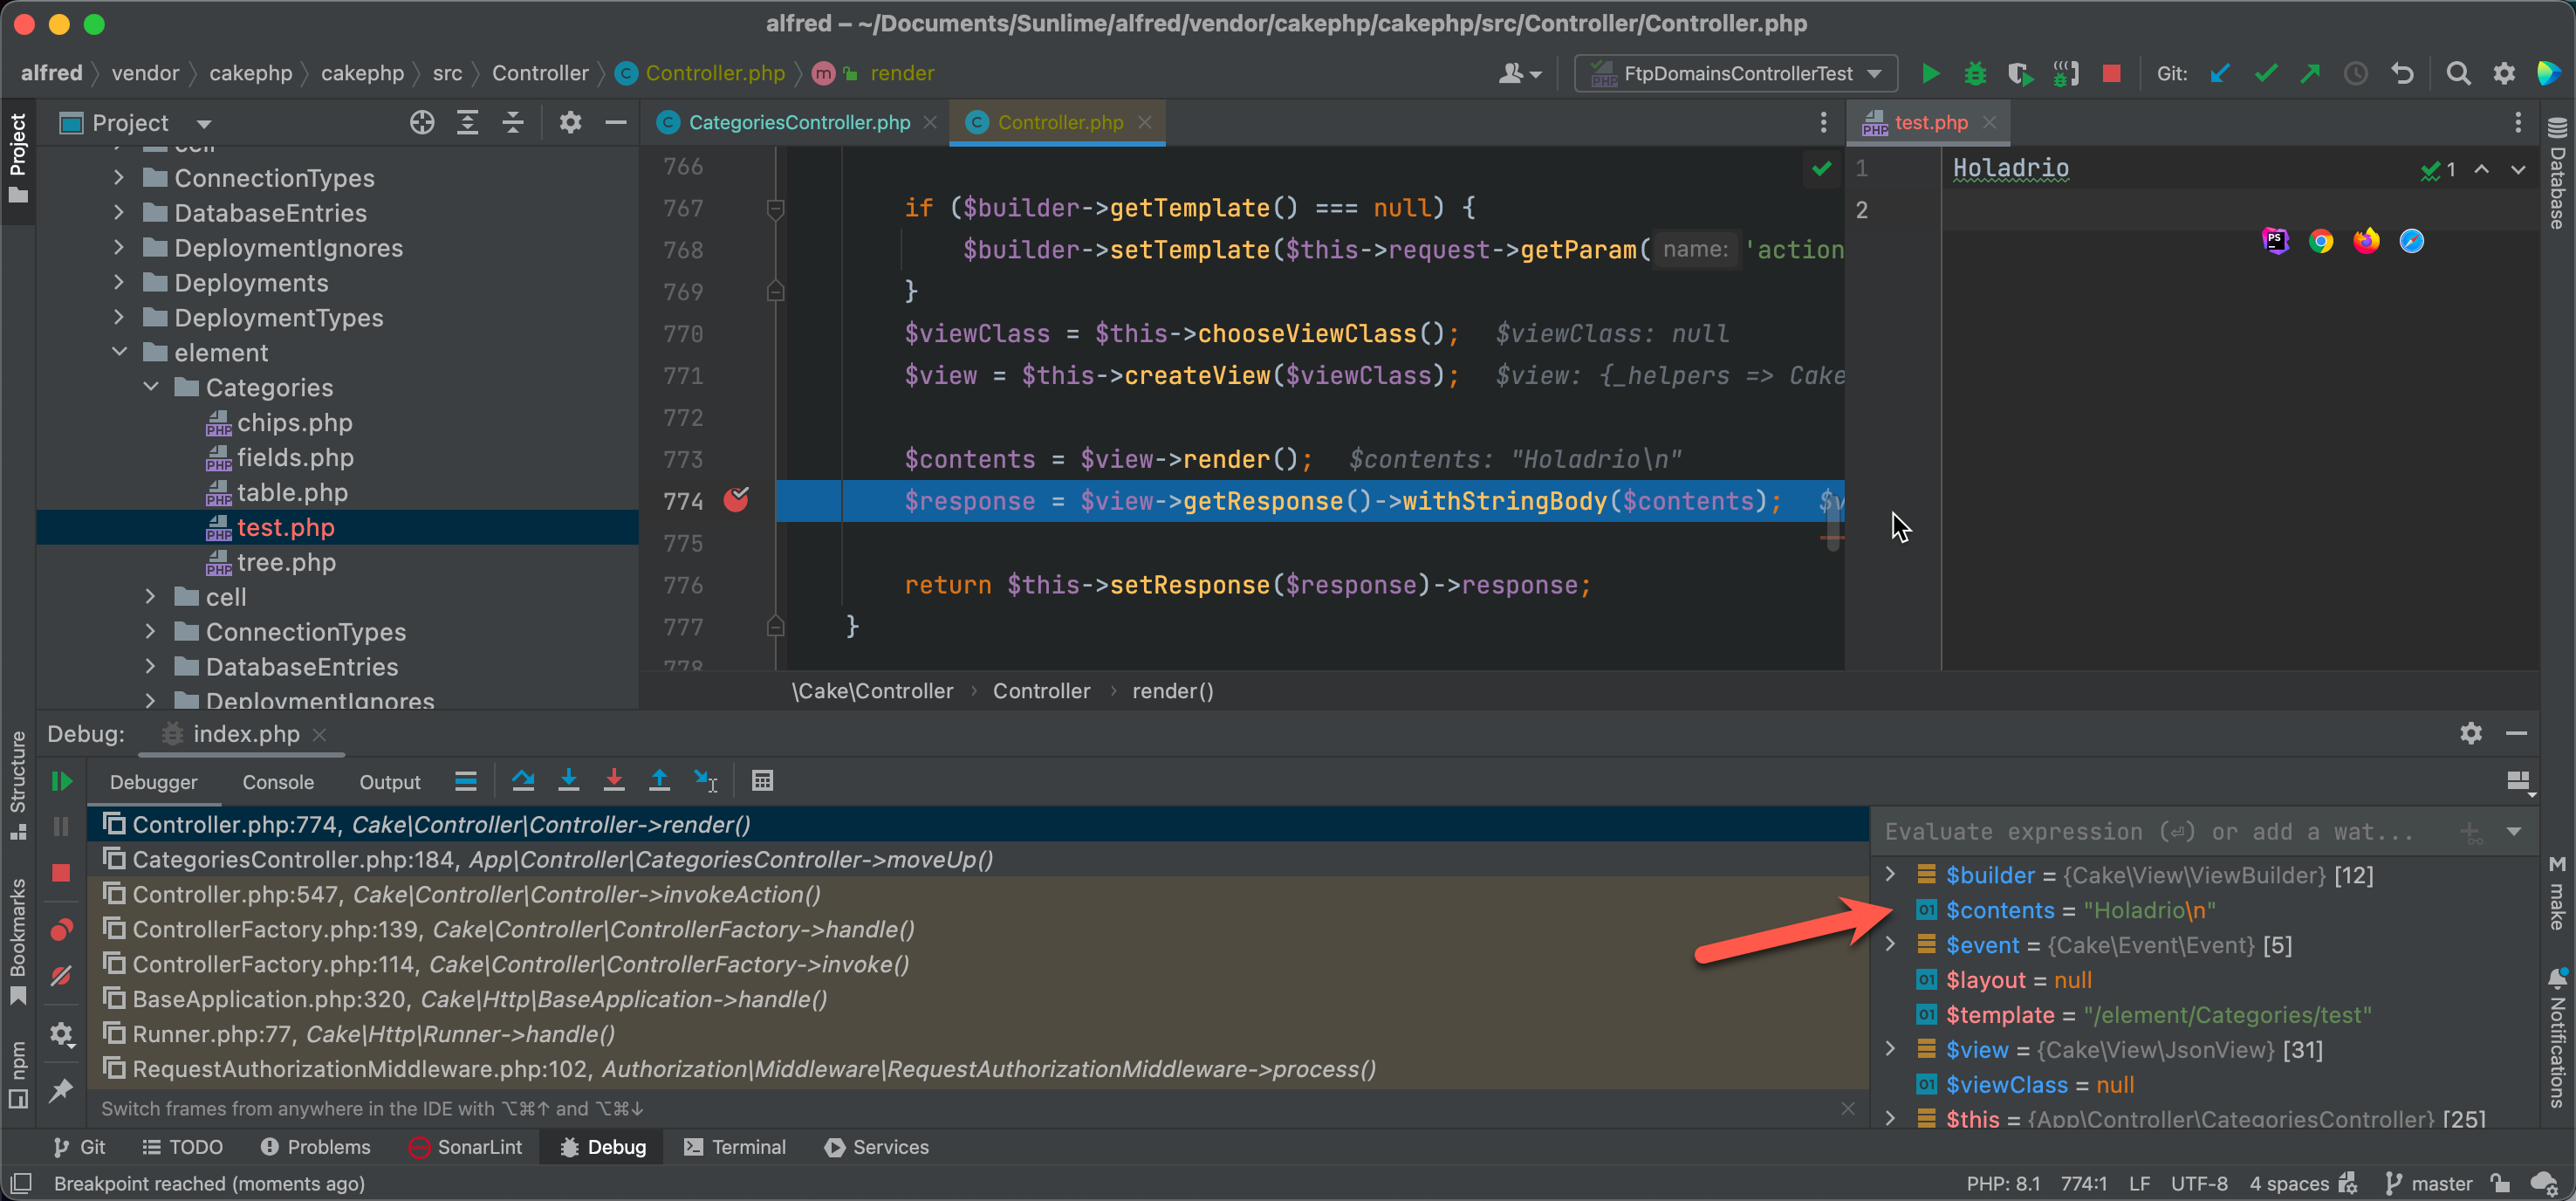
Task: Toggle Database tool window on right edge
Action: click(2557, 174)
